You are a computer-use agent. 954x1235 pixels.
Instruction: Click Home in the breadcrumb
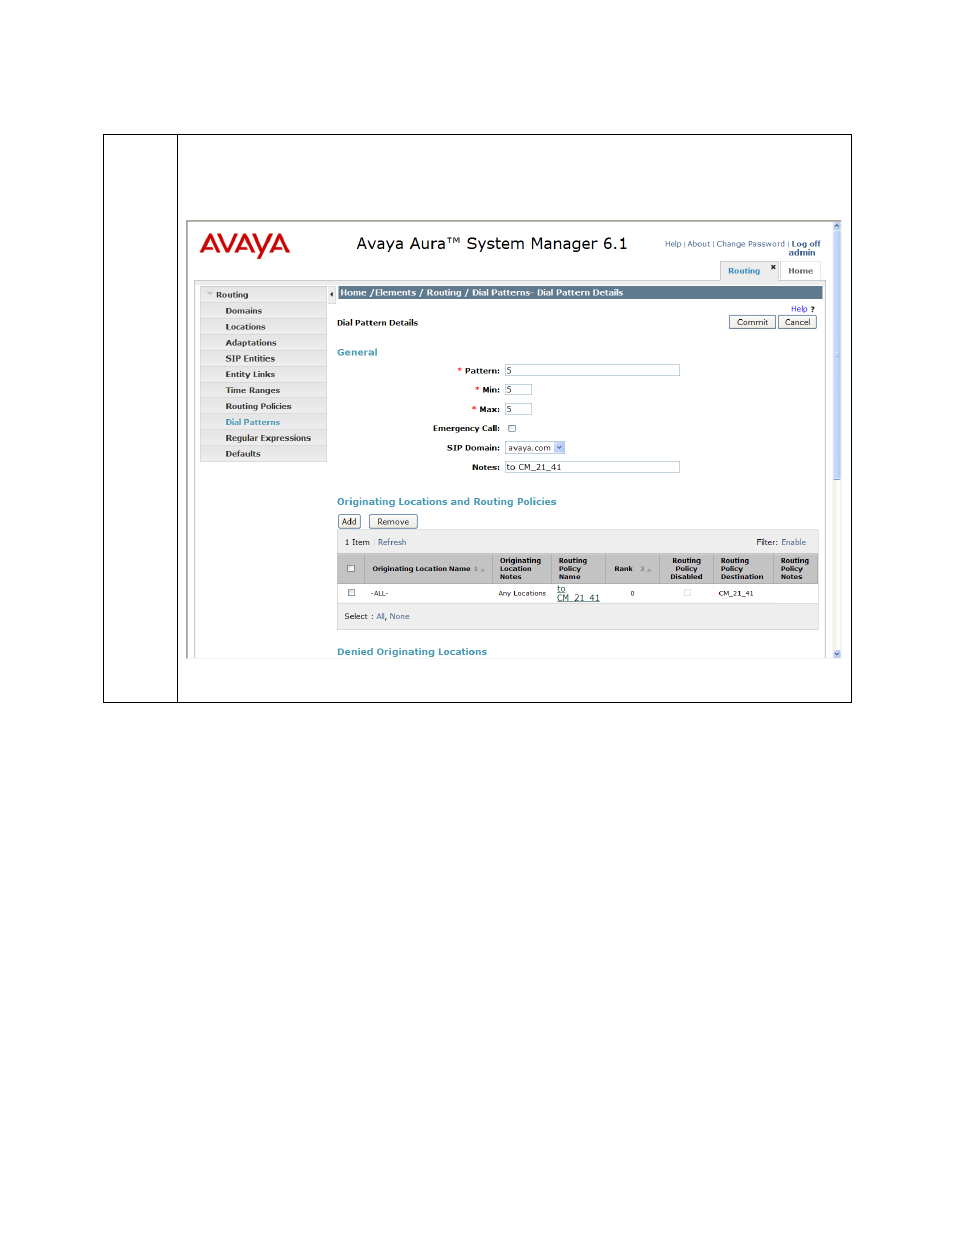pyautogui.click(x=353, y=293)
